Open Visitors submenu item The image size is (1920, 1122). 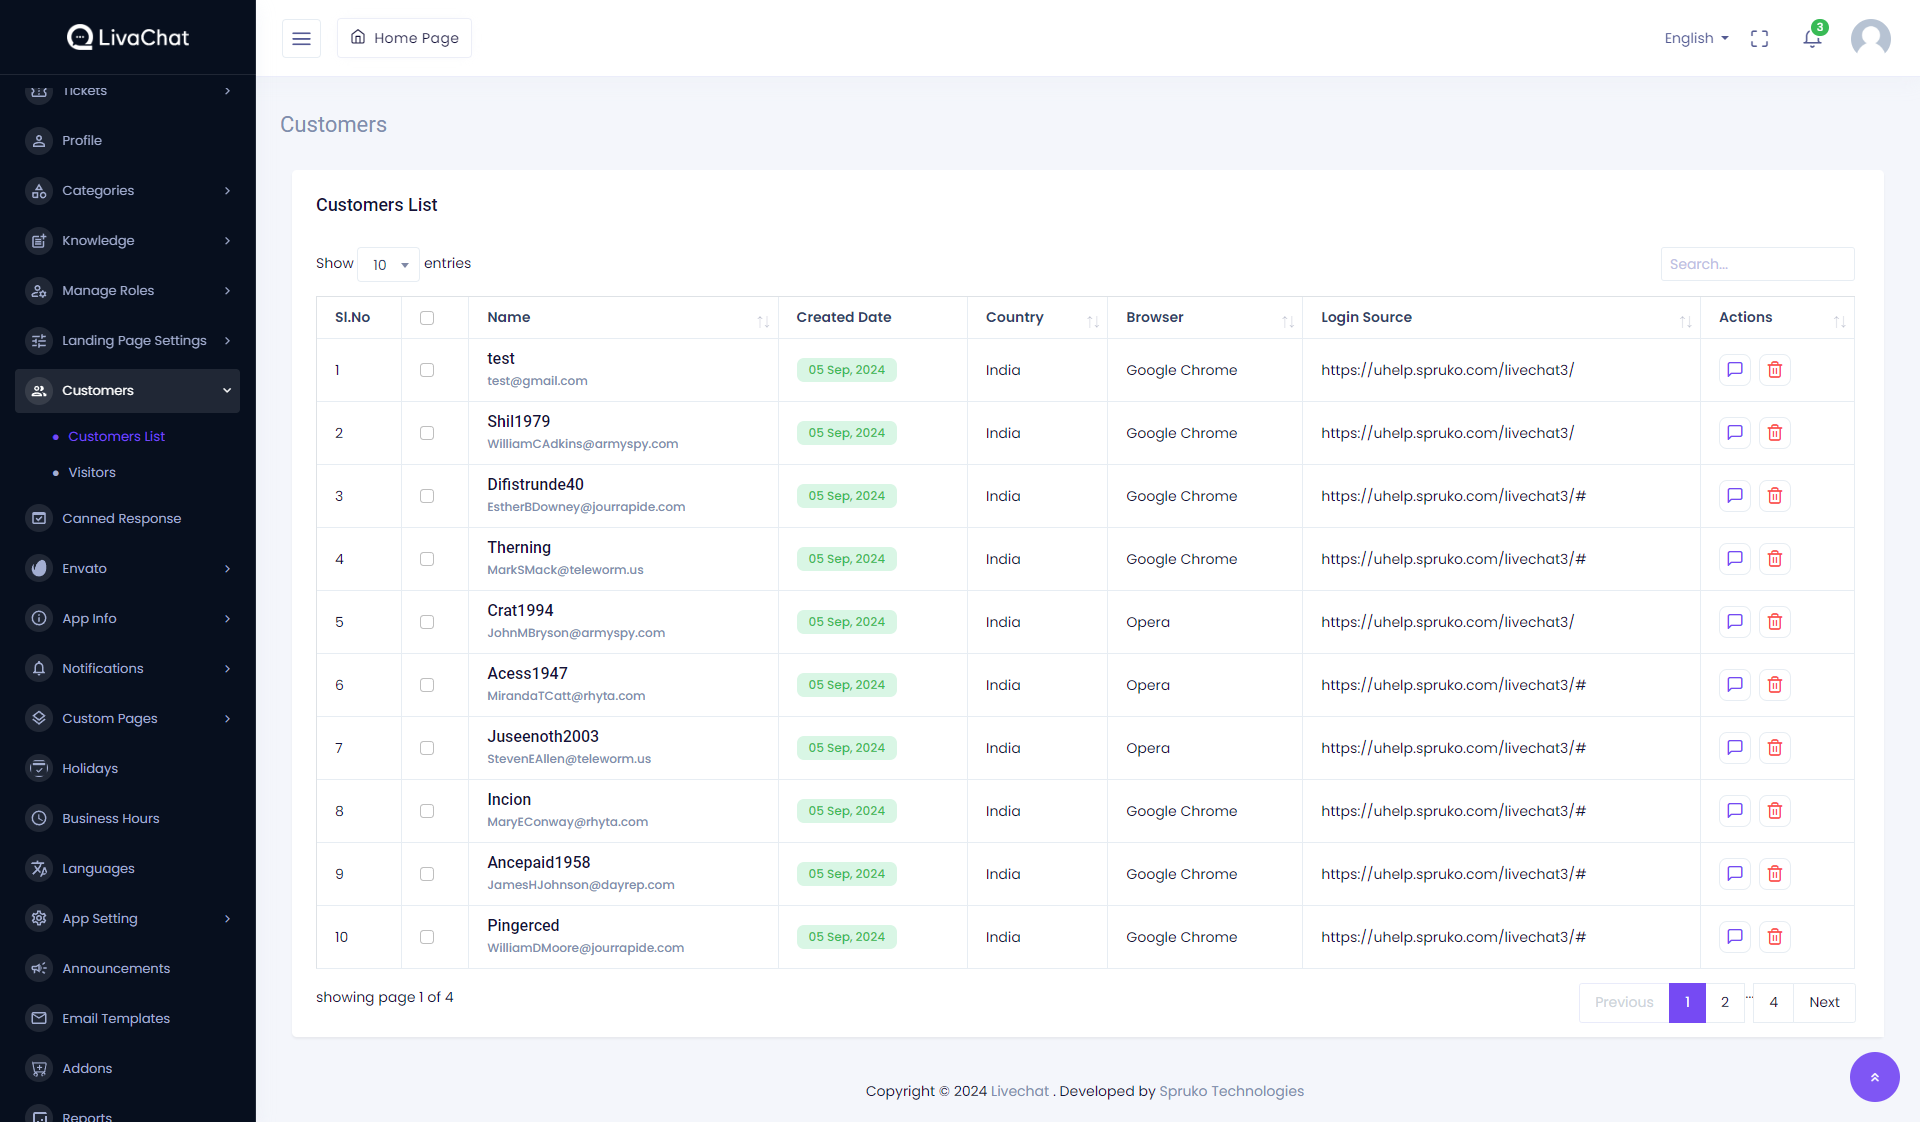tap(92, 473)
